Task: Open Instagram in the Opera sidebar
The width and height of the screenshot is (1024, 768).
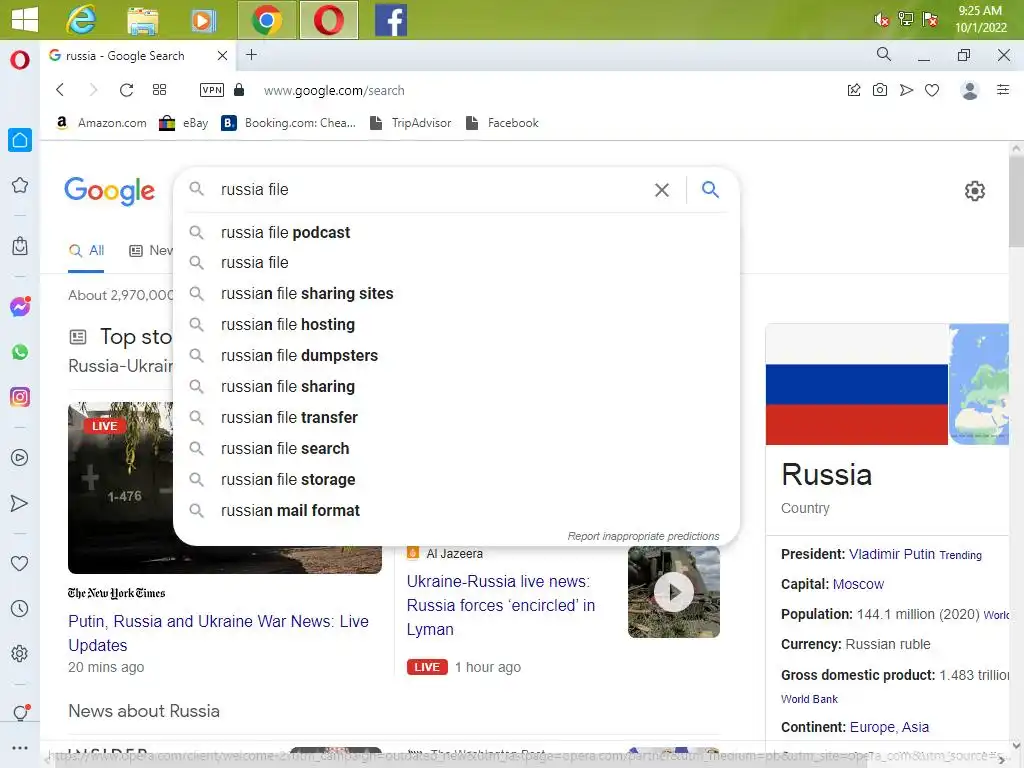Action: point(20,397)
